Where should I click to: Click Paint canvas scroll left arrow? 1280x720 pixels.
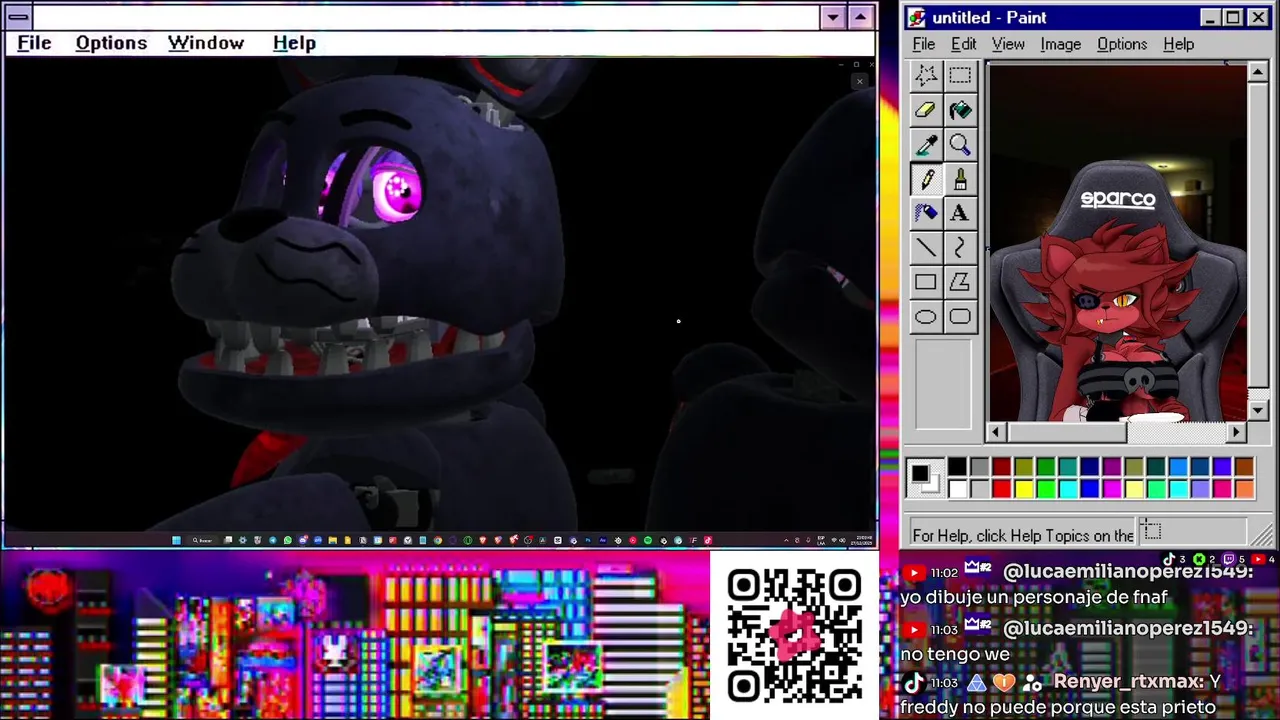[x=995, y=432]
